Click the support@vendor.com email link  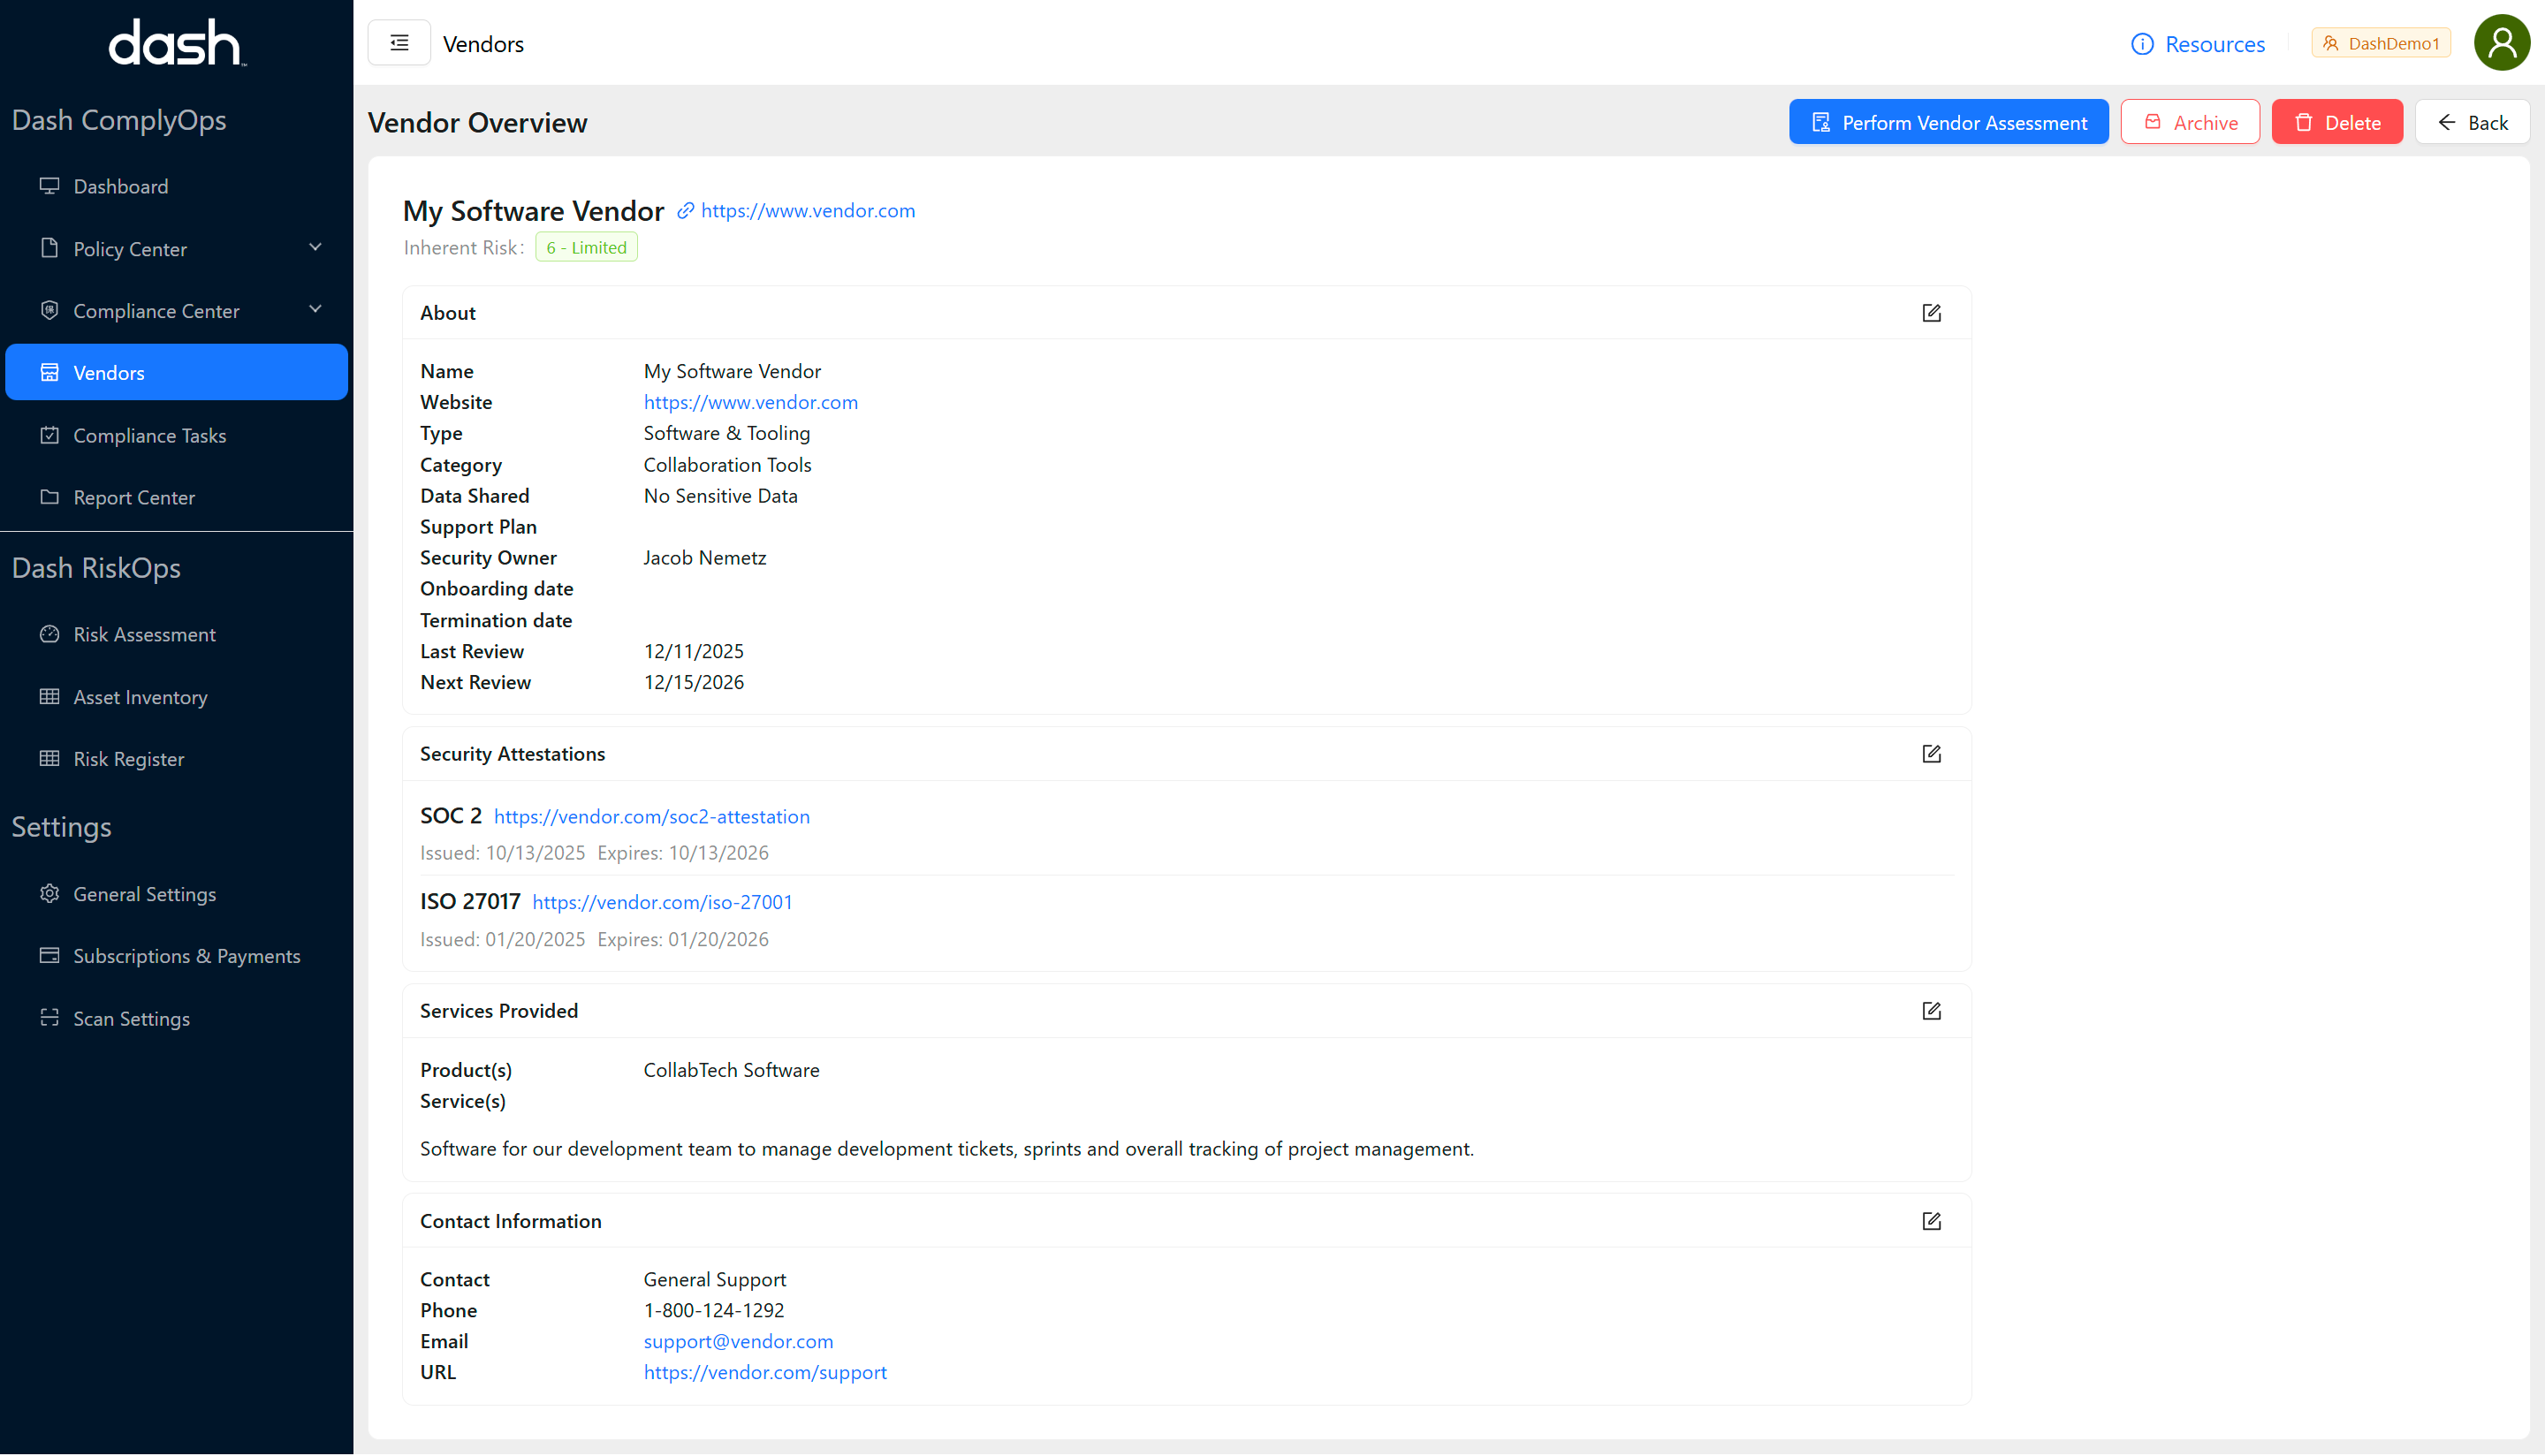[738, 1341]
